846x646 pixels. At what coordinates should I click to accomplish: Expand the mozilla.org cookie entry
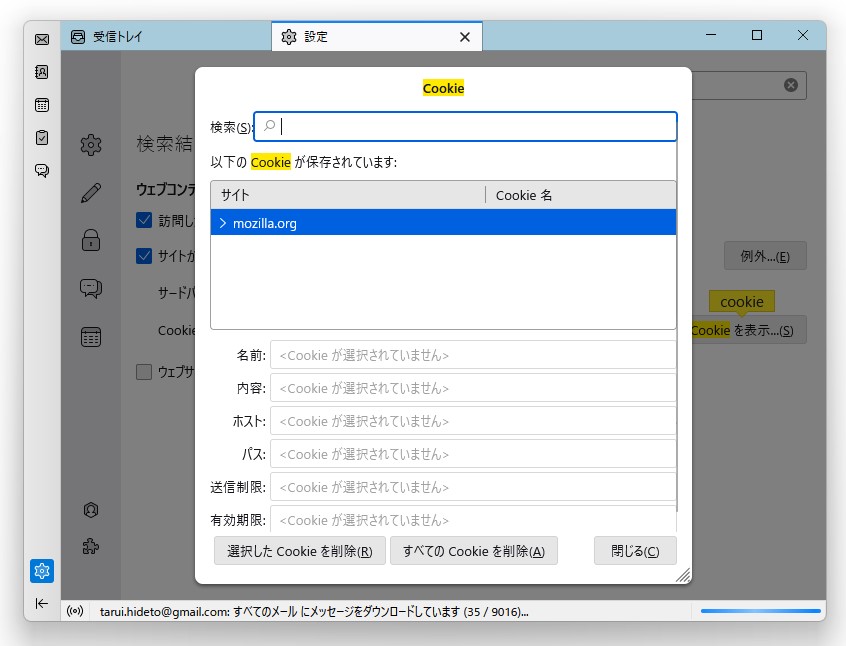[222, 223]
